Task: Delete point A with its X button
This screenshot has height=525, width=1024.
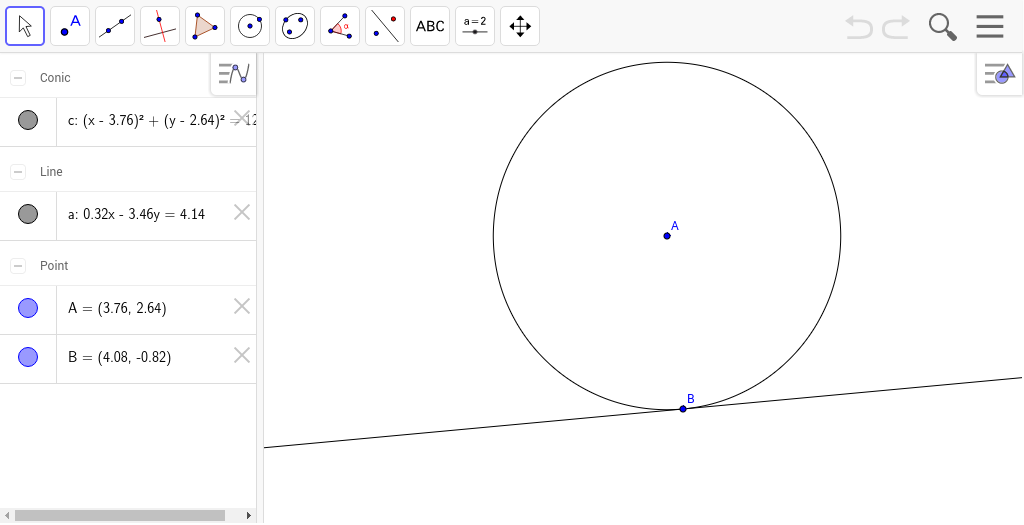Action: pos(242,306)
